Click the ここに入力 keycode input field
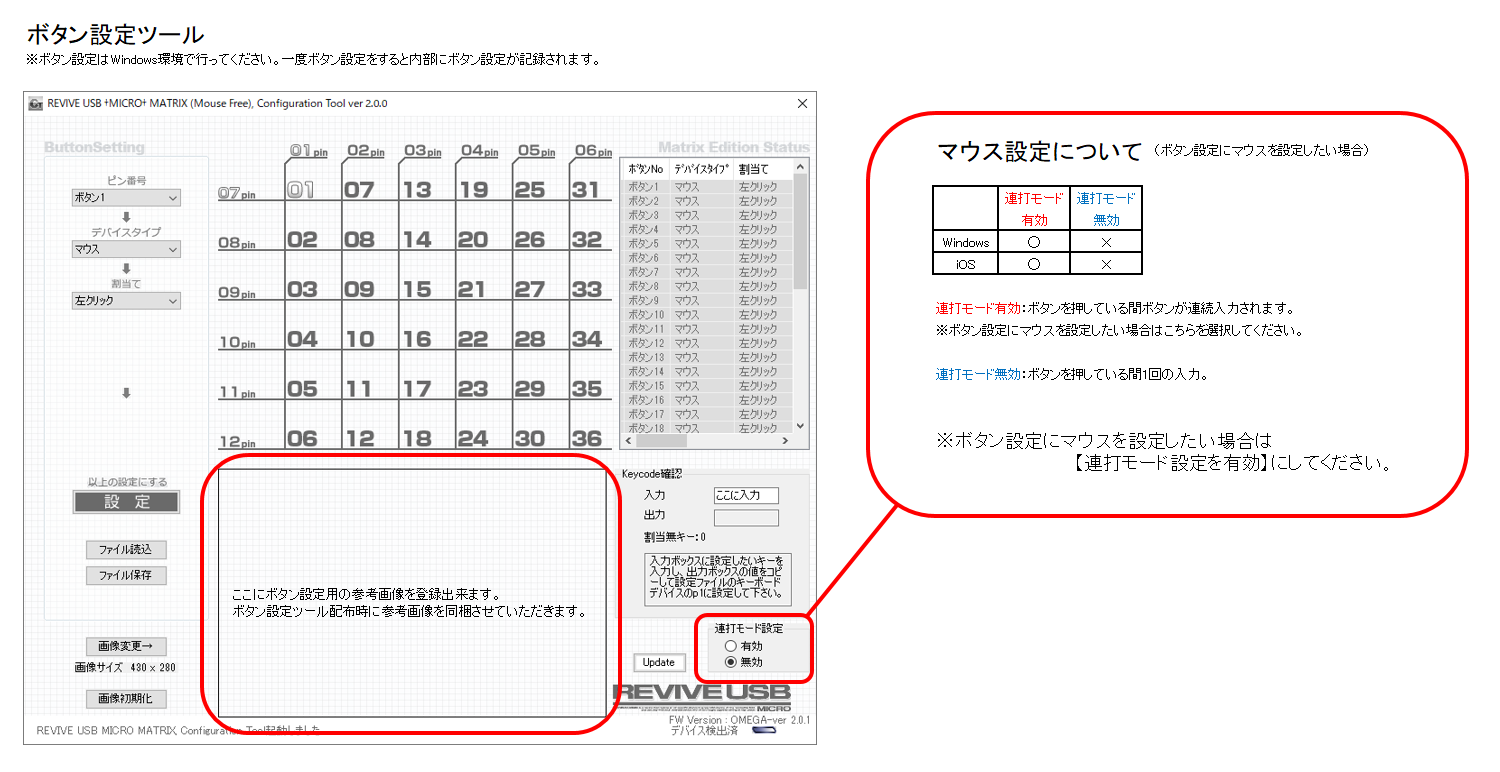This screenshot has width=1500, height=772. (x=745, y=495)
